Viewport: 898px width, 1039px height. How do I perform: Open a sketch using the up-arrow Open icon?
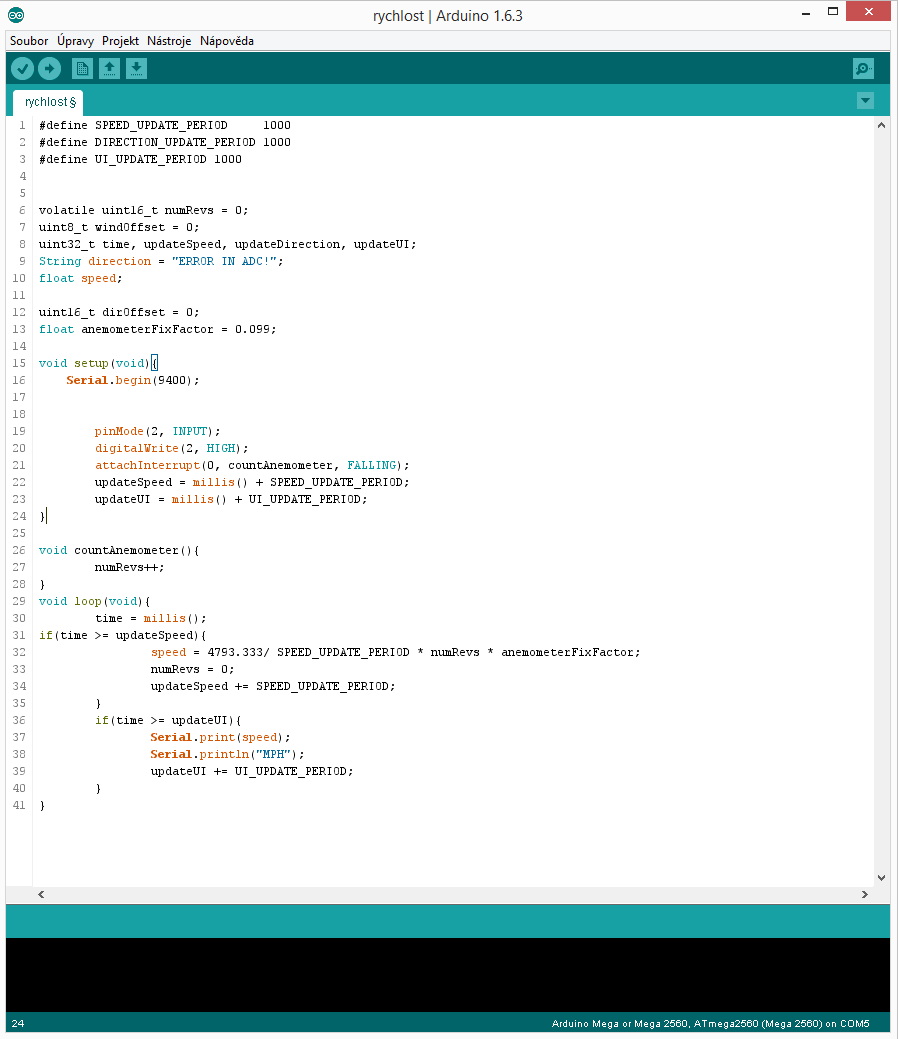(x=109, y=68)
